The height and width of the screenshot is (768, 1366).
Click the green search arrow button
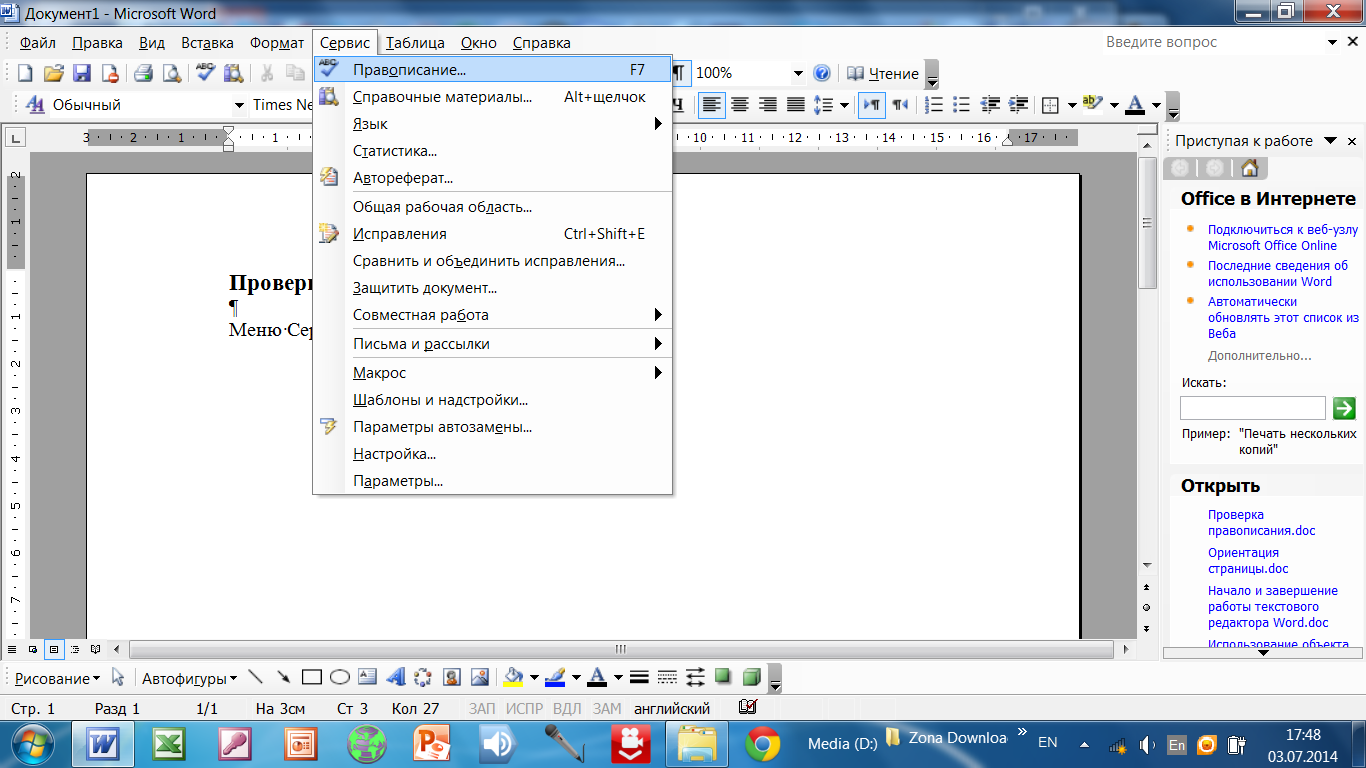tap(1344, 408)
